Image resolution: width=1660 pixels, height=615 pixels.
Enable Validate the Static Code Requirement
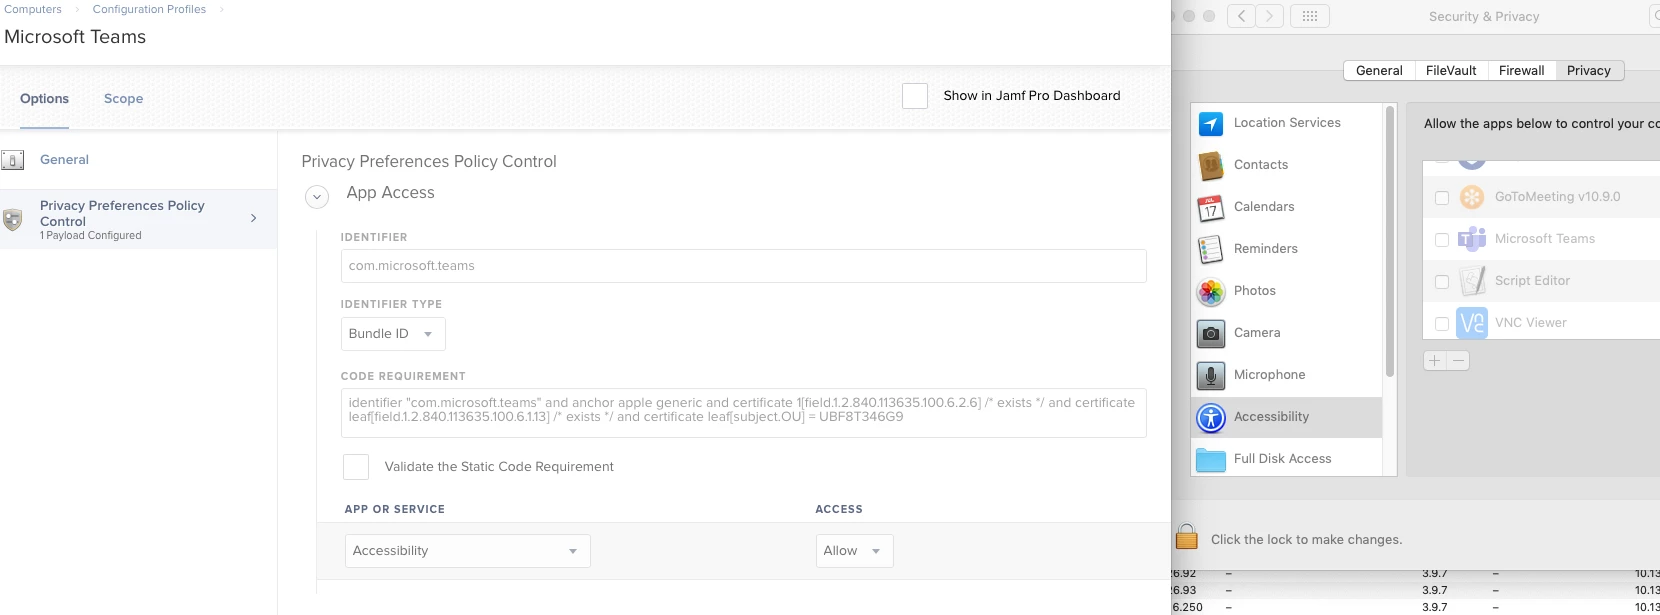(x=356, y=467)
